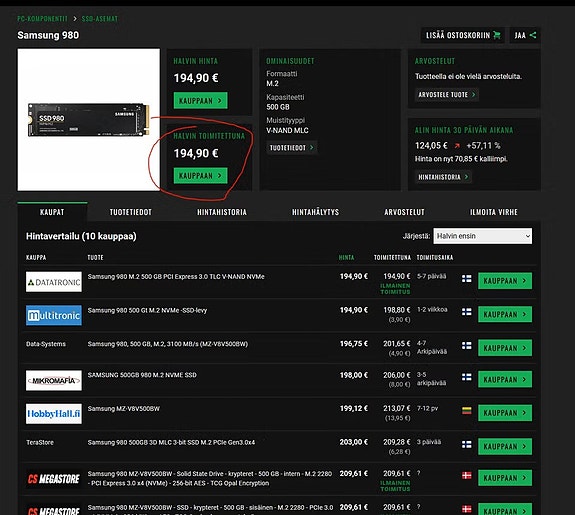Open SSD-asemat breadcrumb link
575x515 pixels.
[x=100, y=19]
